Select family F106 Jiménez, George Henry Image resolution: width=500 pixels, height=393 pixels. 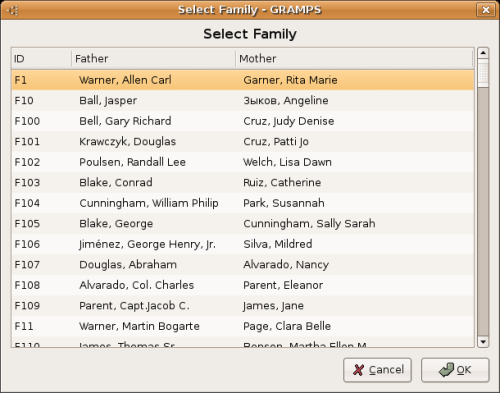(x=243, y=244)
